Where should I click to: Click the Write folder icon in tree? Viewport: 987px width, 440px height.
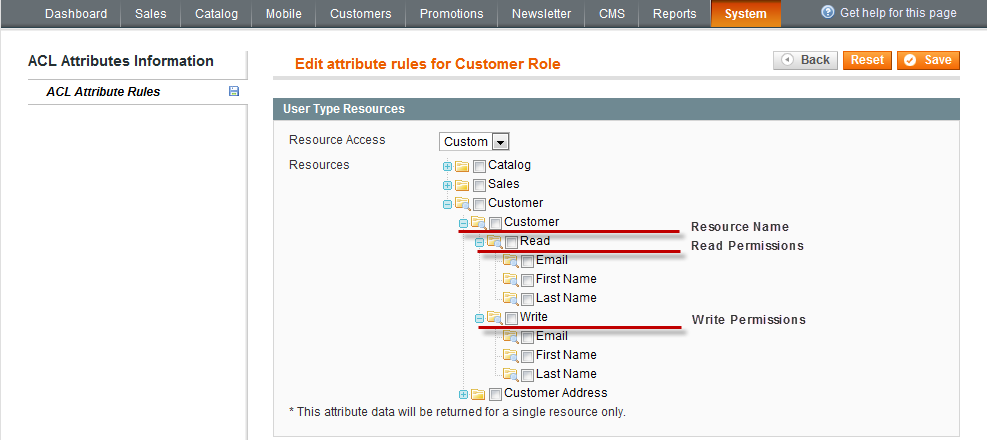pos(494,318)
